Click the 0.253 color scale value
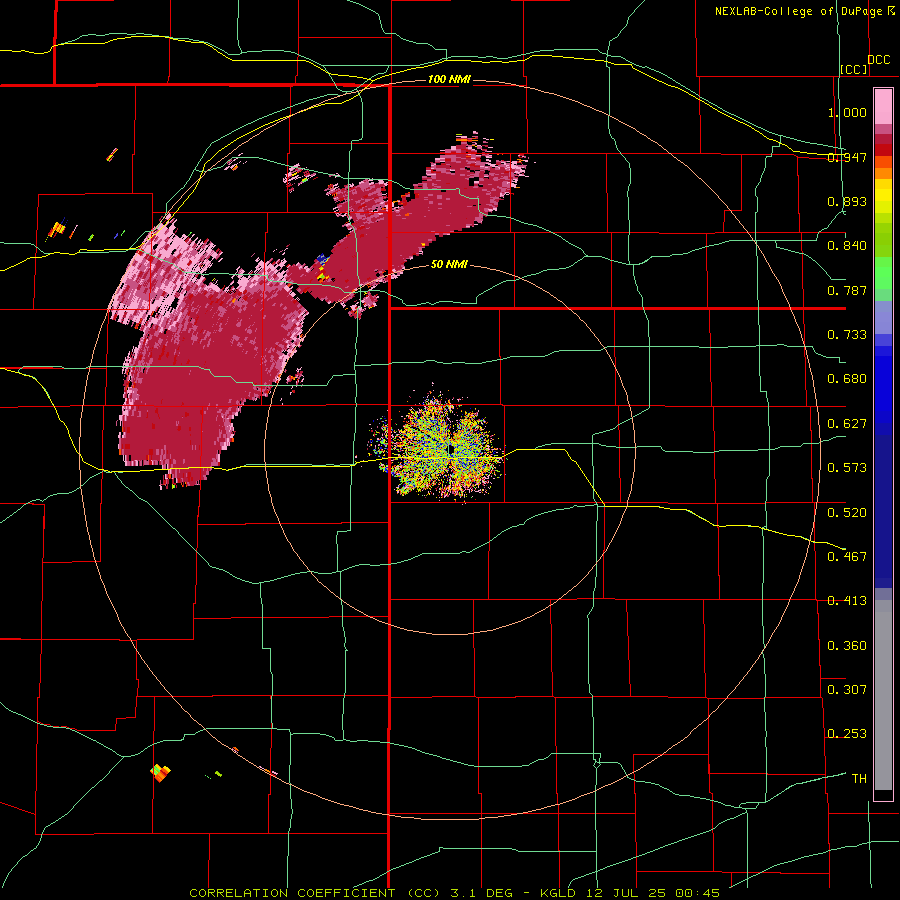Viewport: 900px width, 900px height. (847, 734)
